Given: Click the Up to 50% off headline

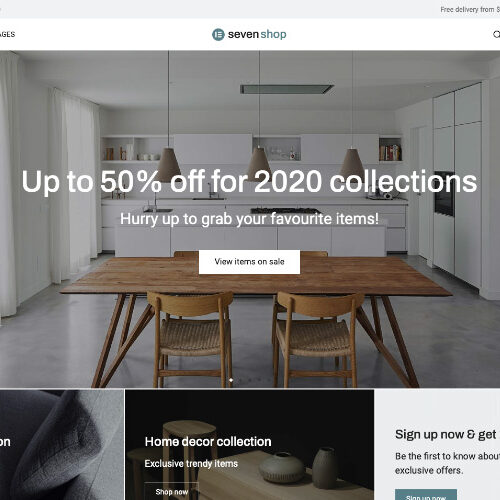Looking at the screenshot, I should point(249,182).
